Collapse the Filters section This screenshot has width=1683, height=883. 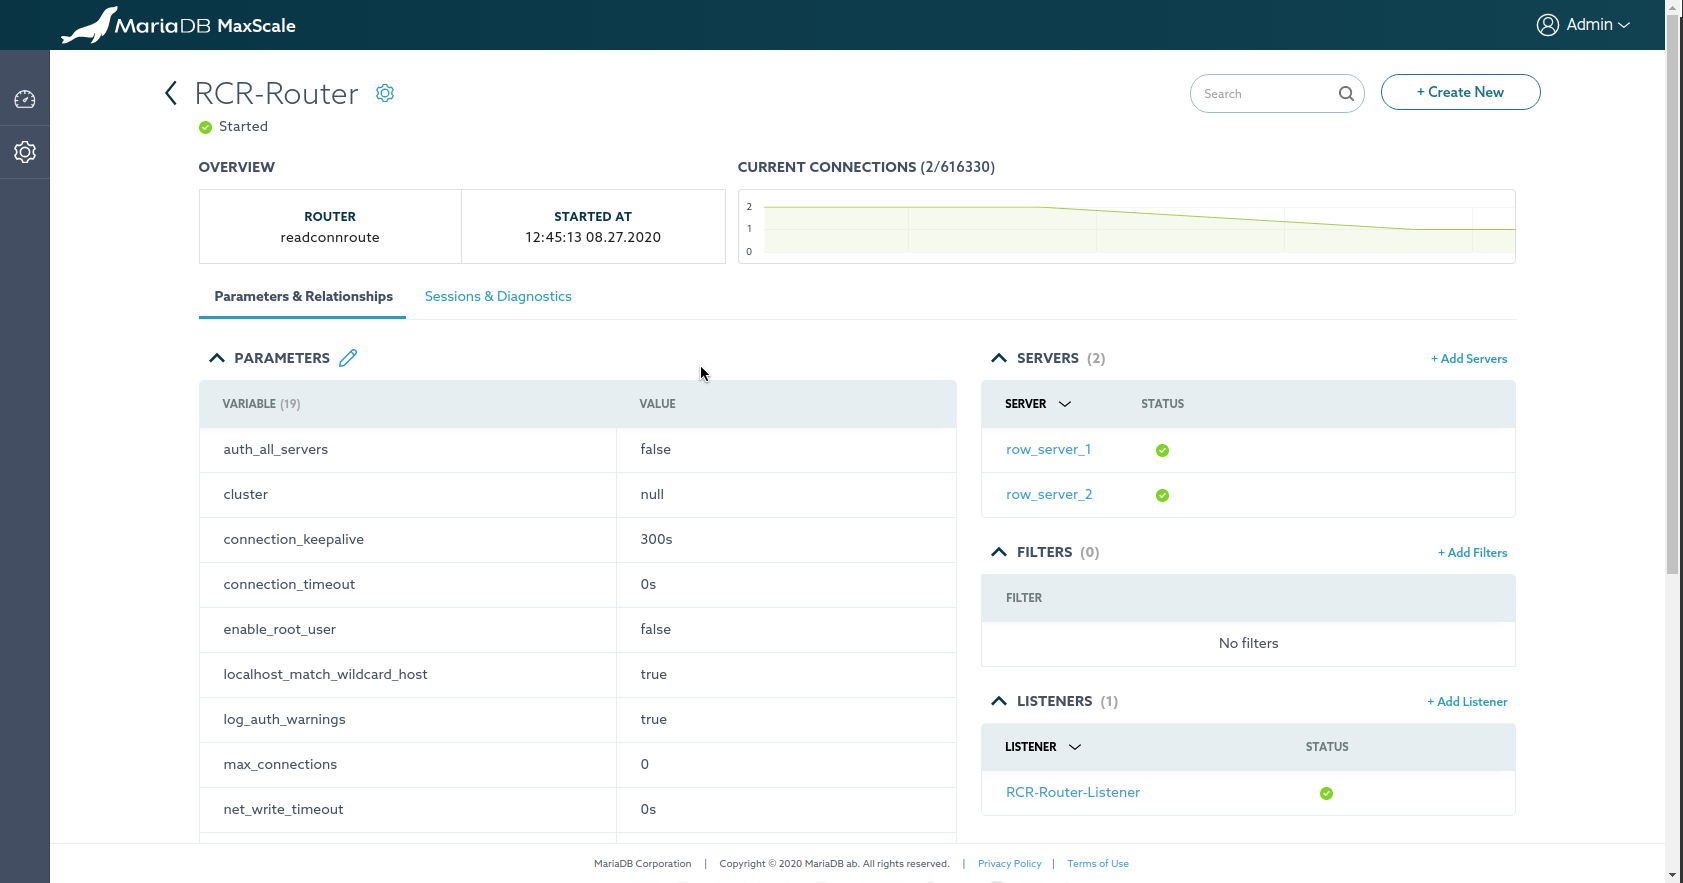point(999,552)
